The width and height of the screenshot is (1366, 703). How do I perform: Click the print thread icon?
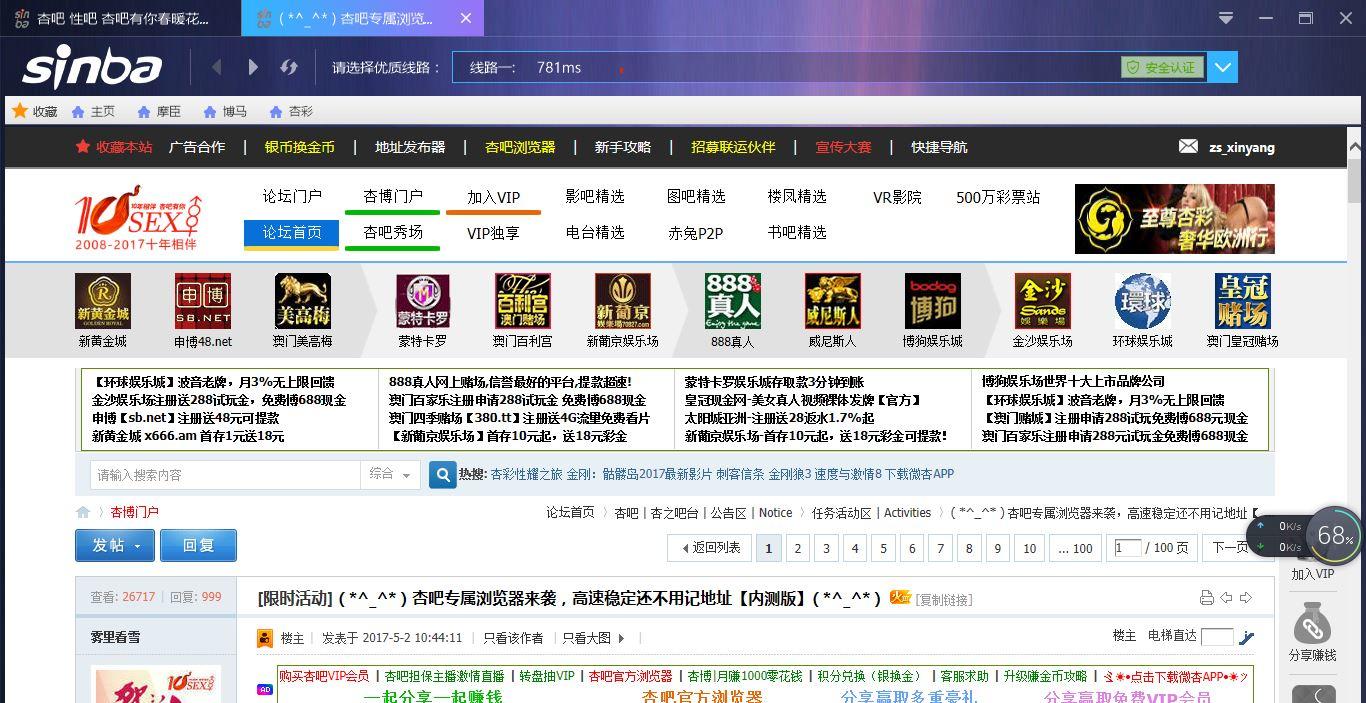[1206, 598]
